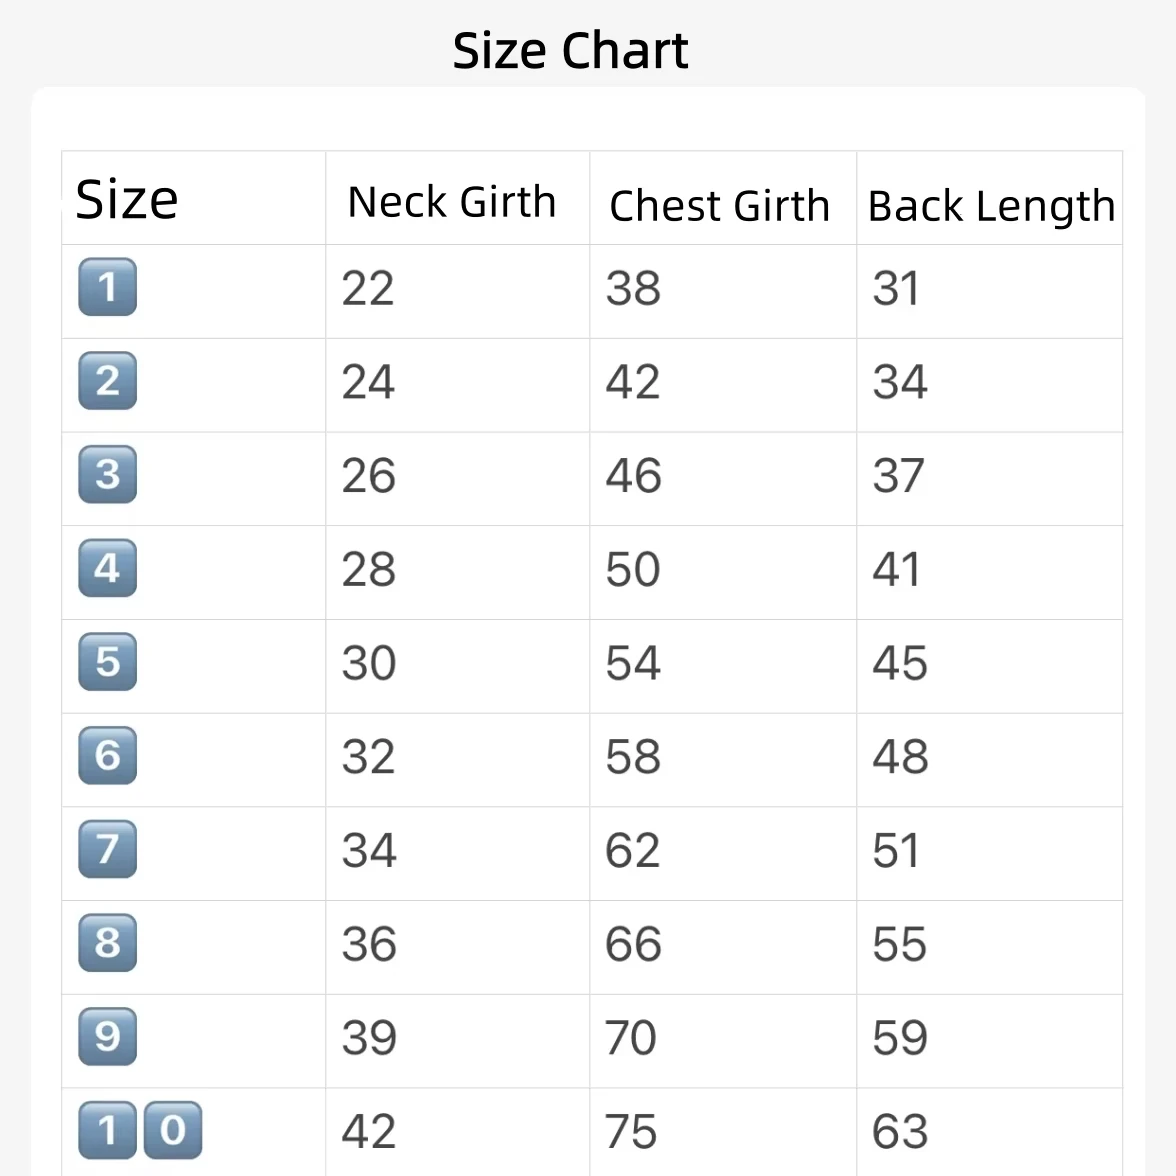
Task: Click the Size Chart title
Action: click(x=570, y=51)
